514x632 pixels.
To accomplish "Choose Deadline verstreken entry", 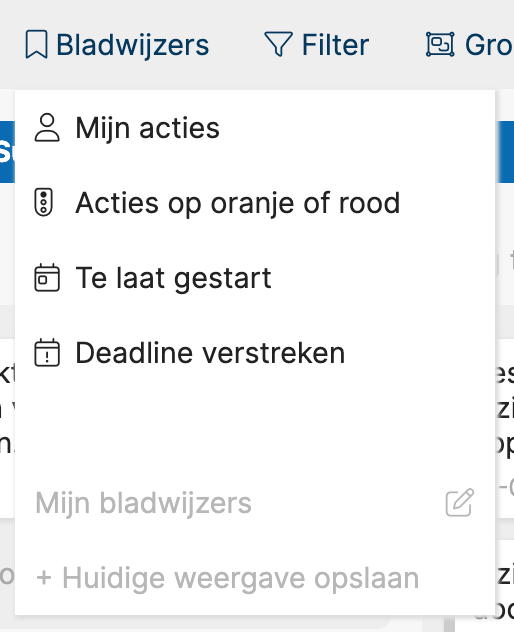I will (210, 353).
